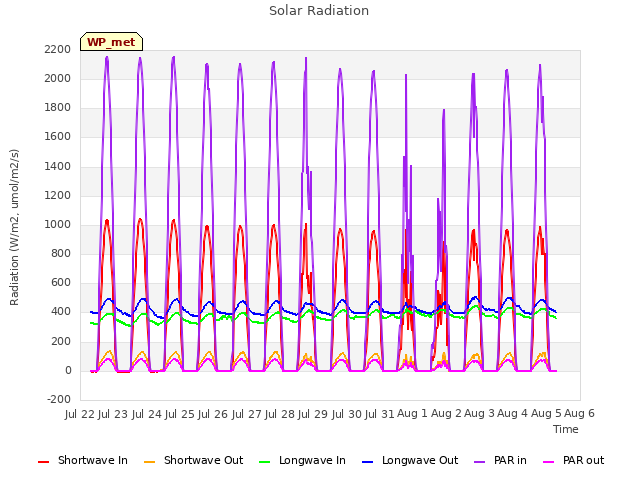Click the Aug 4 x-axis date
Image resolution: width=640 pixels, height=480 pixels.
pyautogui.click(x=513, y=414)
